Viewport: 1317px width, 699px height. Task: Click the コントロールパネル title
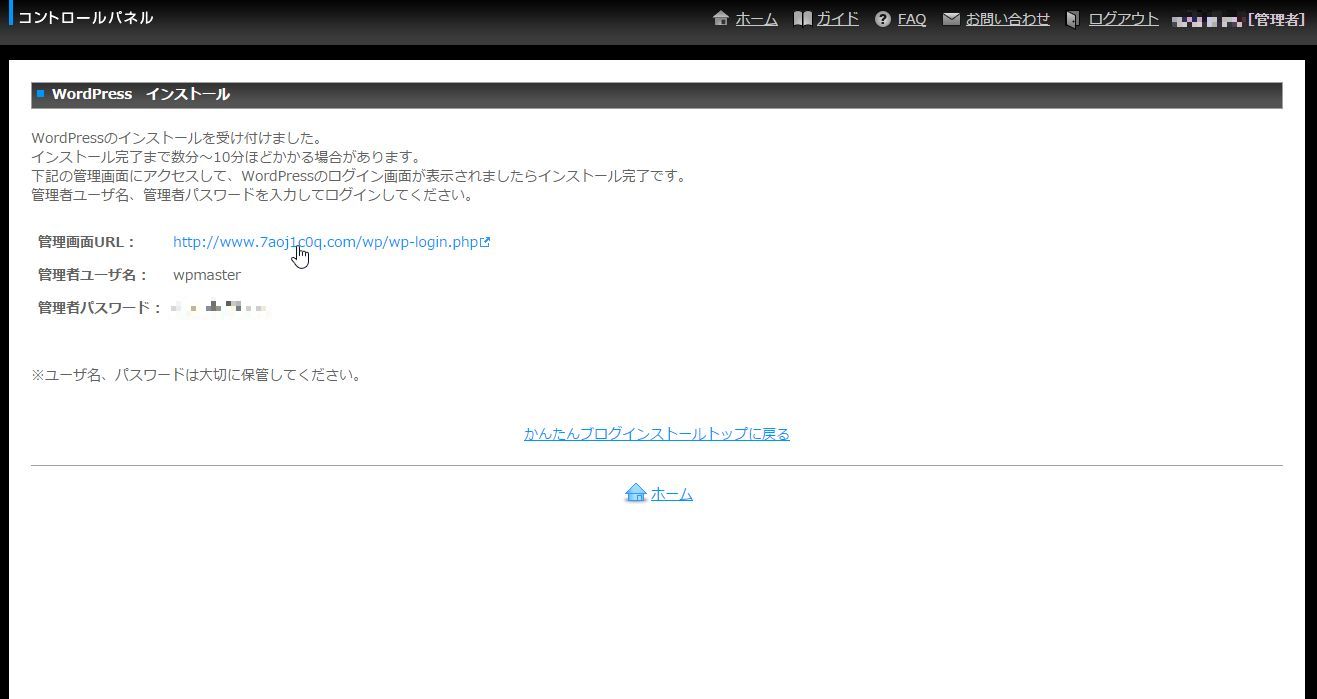pos(86,18)
